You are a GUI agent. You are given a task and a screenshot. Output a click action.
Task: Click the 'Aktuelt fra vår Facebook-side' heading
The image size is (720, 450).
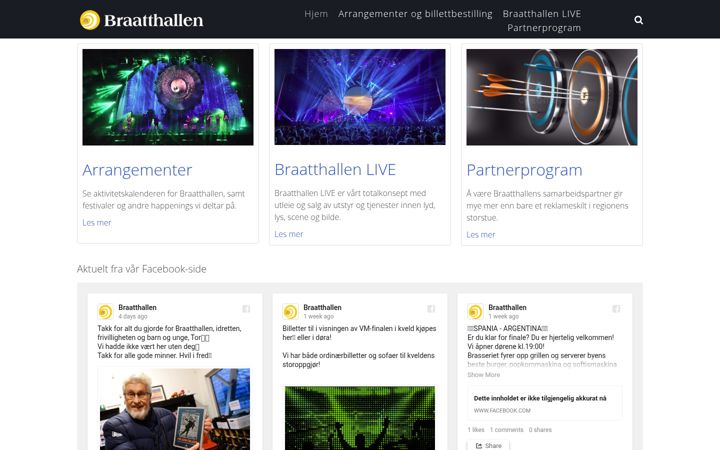141,269
